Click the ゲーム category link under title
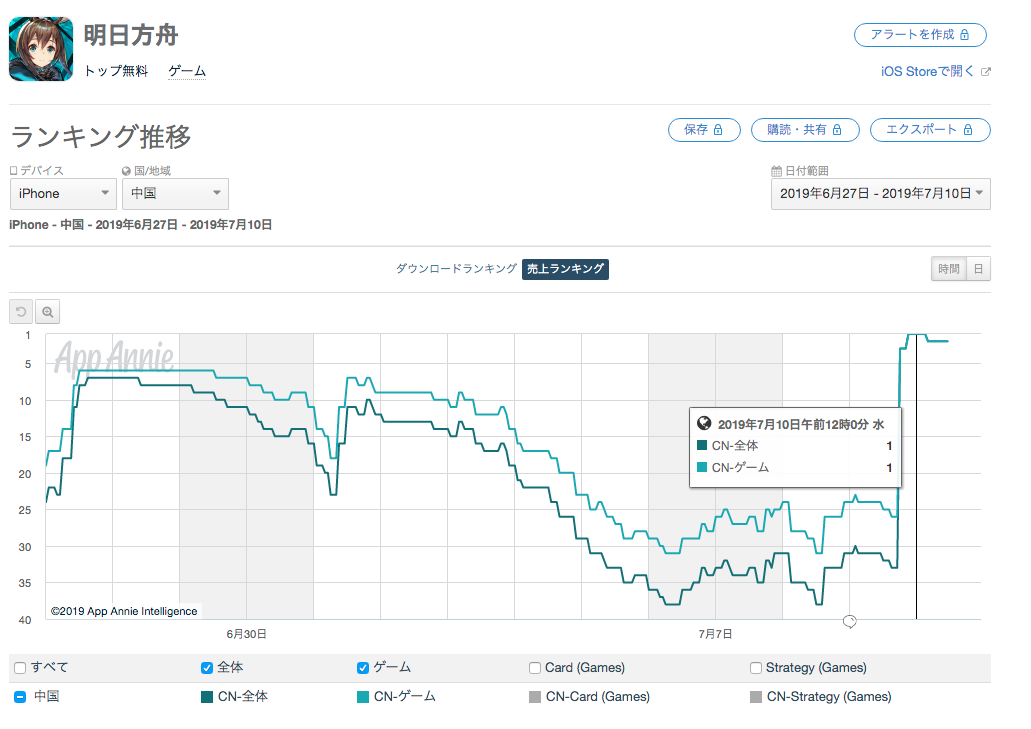Image resolution: width=1031 pixels, height=729 pixels. (187, 71)
